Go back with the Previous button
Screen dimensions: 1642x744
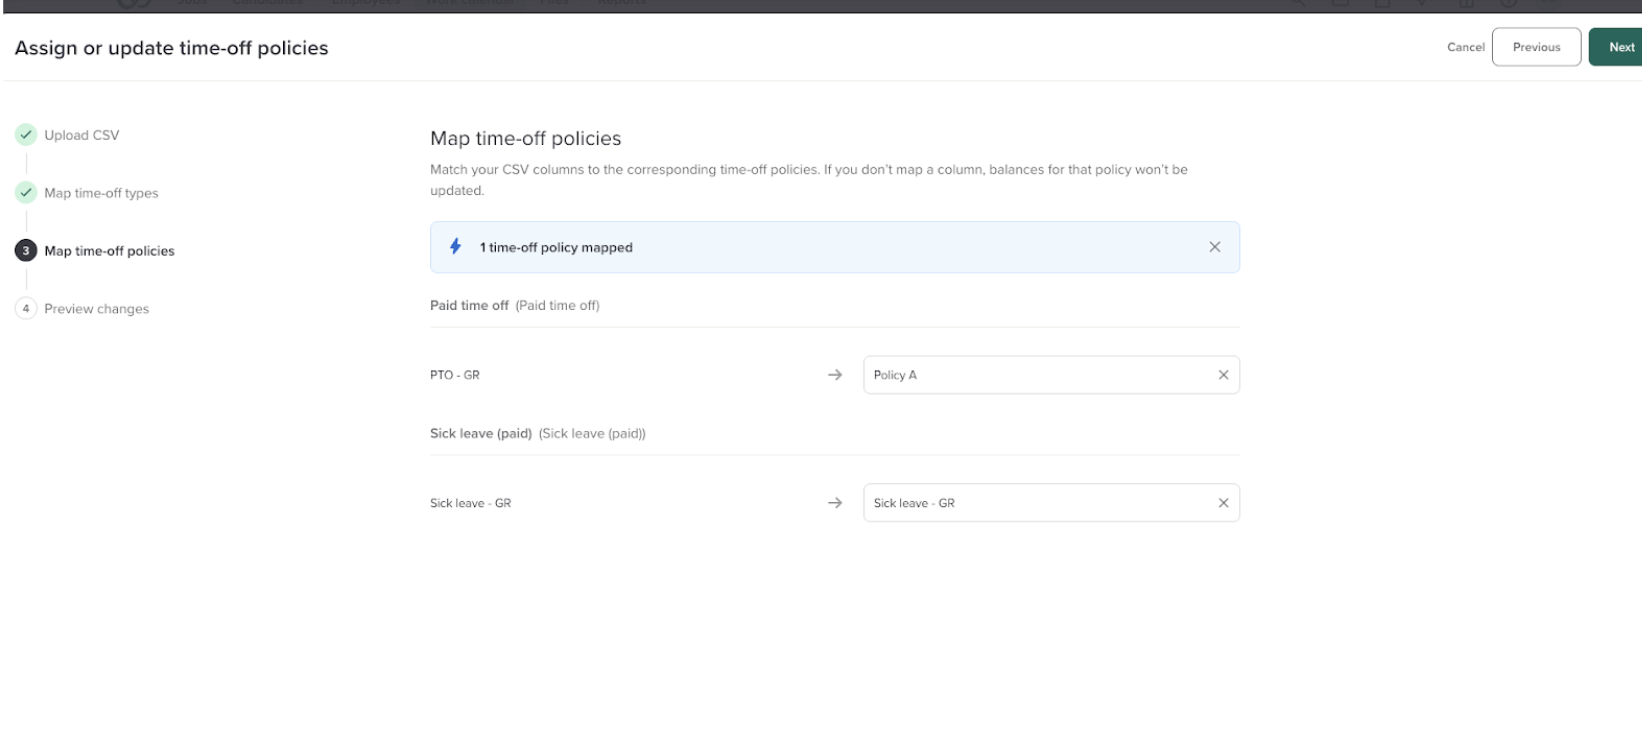[x=1536, y=47]
